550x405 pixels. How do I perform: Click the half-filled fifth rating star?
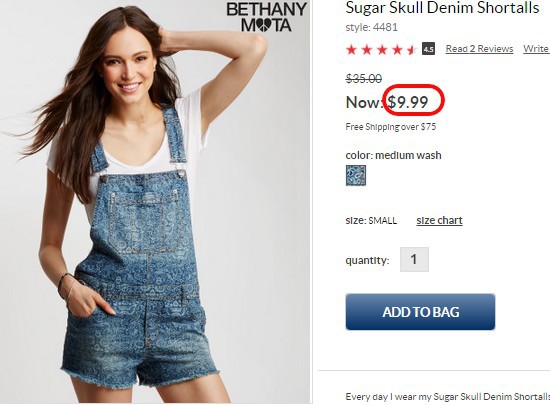(x=412, y=49)
